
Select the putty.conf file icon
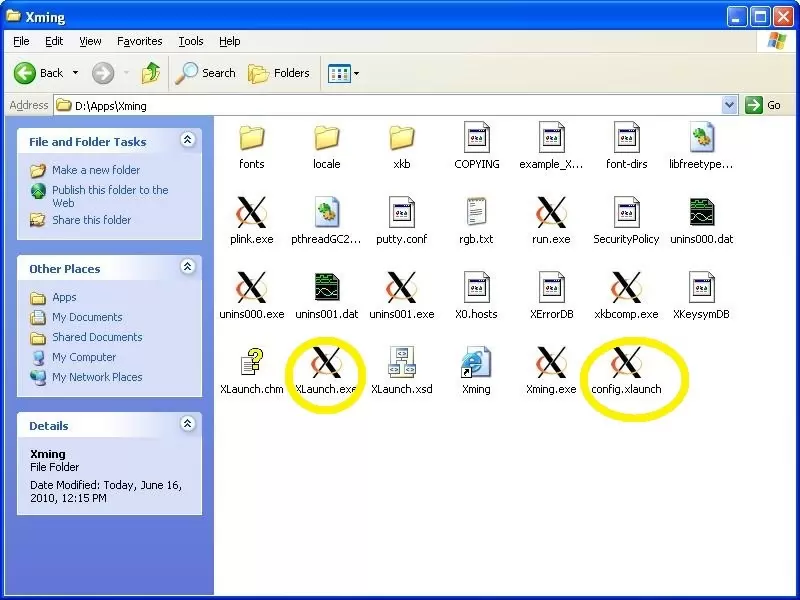click(x=401, y=212)
